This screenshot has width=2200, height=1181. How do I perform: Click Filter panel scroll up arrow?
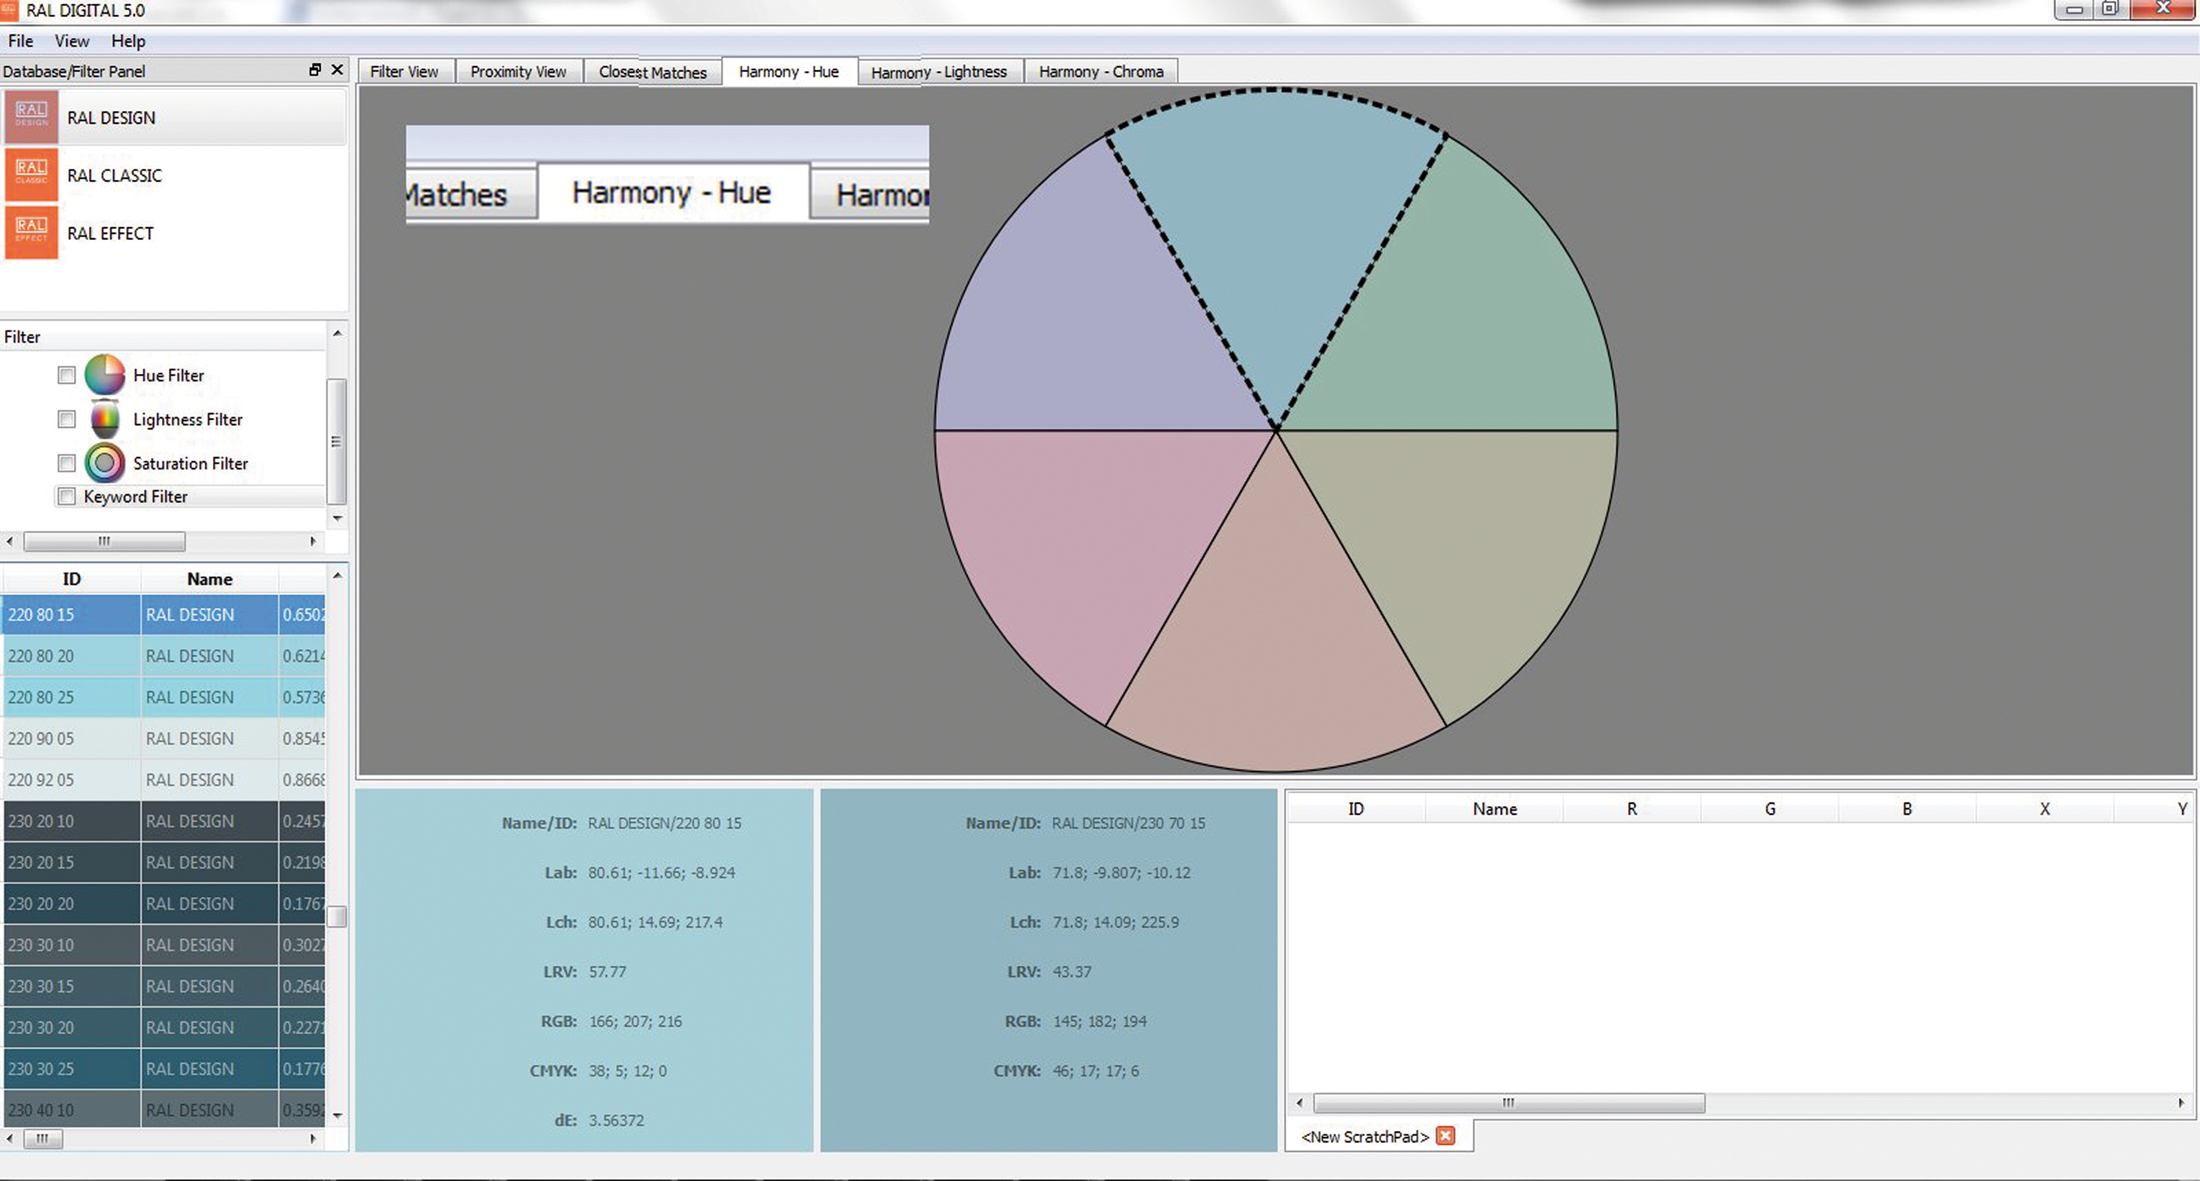click(x=337, y=333)
